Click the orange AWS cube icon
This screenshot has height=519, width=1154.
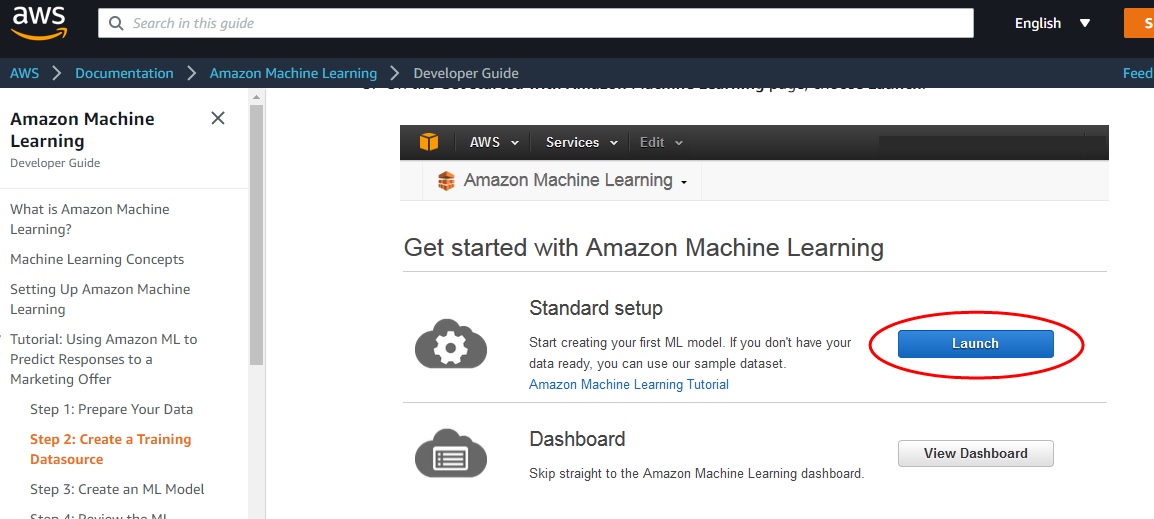tap(429, 142)
